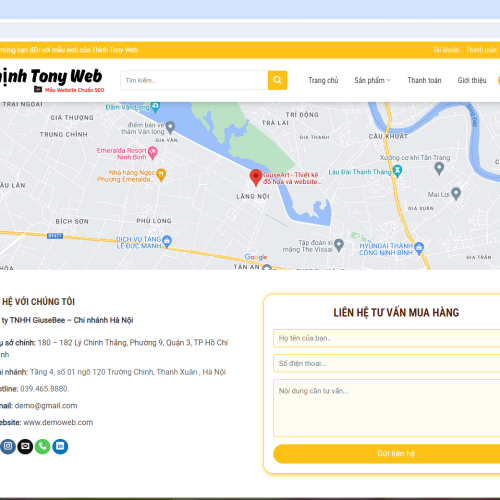Click the điểm bán vé thăm Vân Long marker
500x500 pixels.
[170, 127]
